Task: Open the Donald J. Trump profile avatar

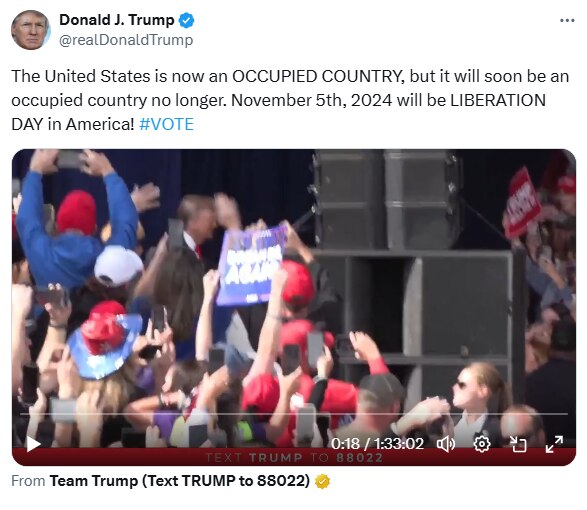Action: click(30, 30)
